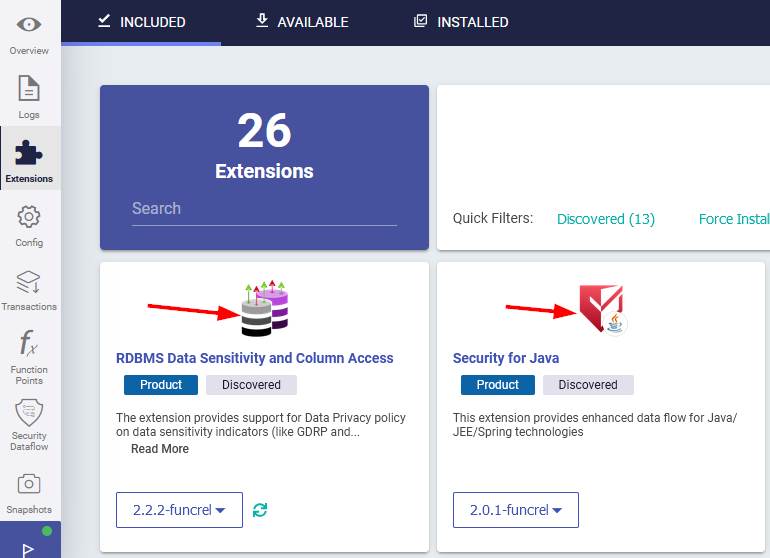Image resolution: width=770 pixels, height=558 pixels.
Task: Open the Config gear icon
Action: pos(29,217)
